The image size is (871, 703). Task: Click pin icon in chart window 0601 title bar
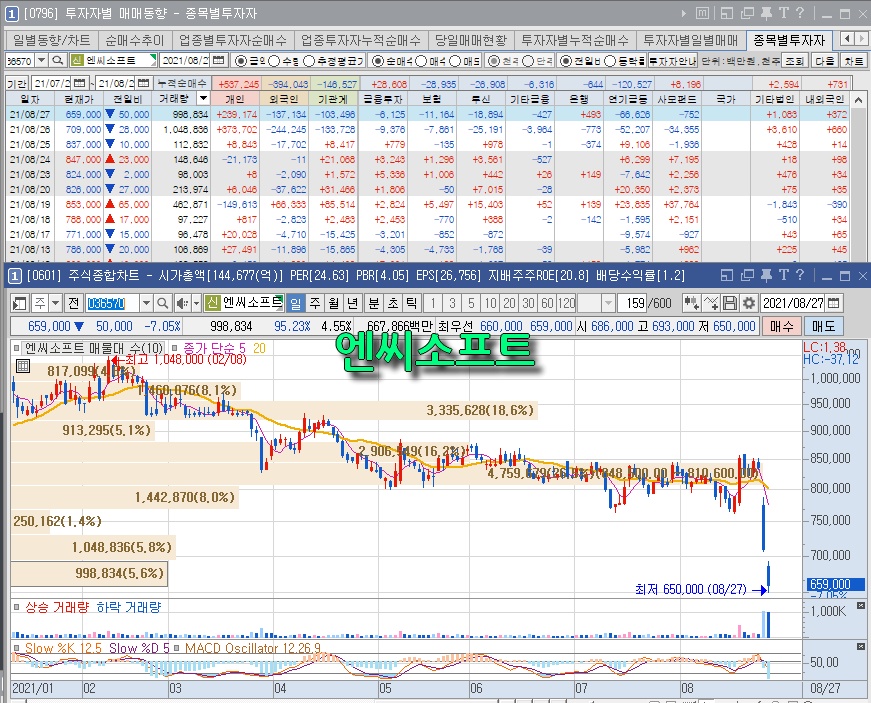pyautogui.click(x=766, y=275)
